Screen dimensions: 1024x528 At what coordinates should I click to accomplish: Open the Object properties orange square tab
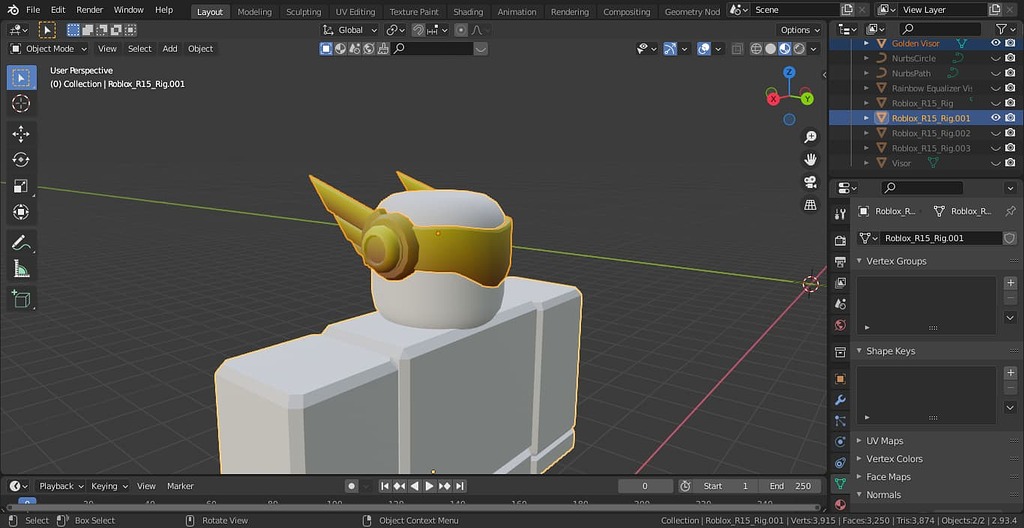tap(840, 378)
